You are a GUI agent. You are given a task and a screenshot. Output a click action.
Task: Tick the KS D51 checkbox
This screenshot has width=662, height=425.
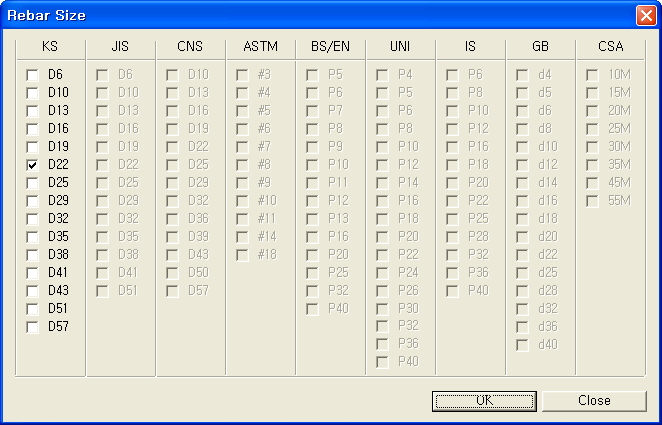[x=32, y=309]
